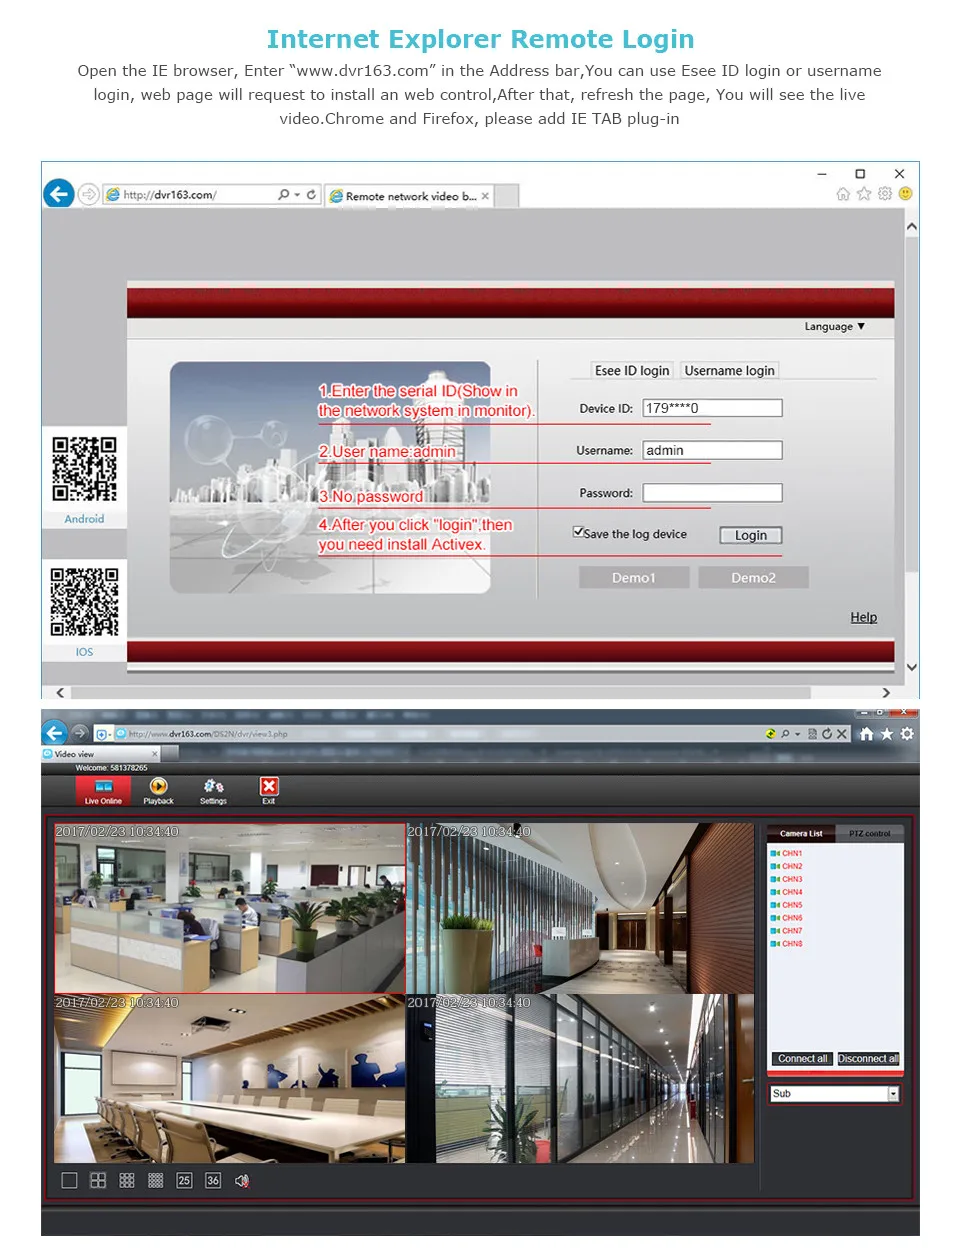Switch to 36-camera layout
The width and height of the screenshot is (960, 1260).
(213, 1180)
